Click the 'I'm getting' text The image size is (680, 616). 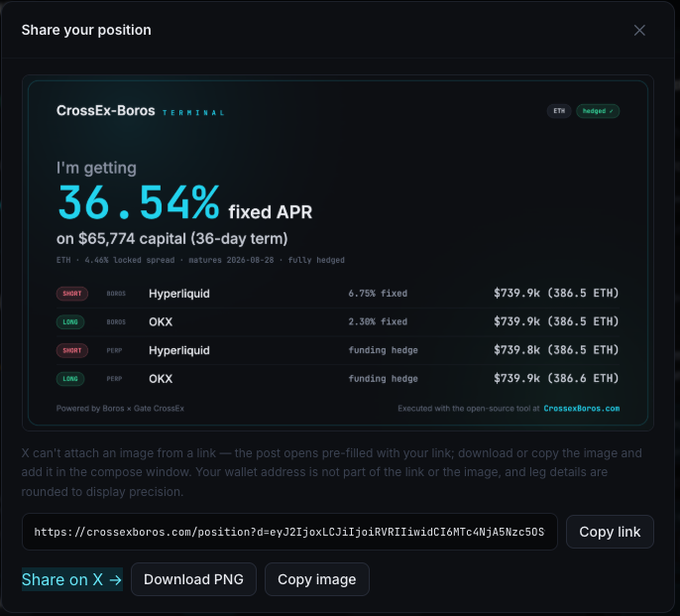96,168
